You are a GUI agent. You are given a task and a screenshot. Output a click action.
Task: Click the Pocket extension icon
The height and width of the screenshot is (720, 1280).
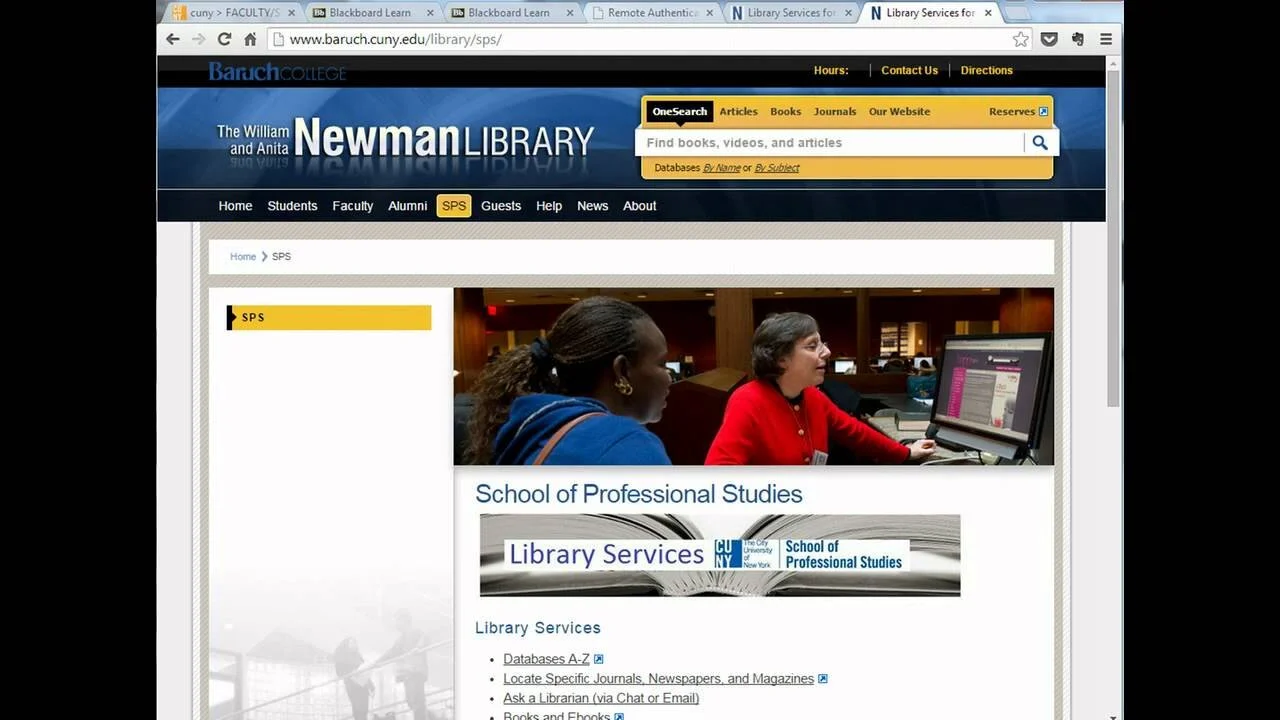1049,39
